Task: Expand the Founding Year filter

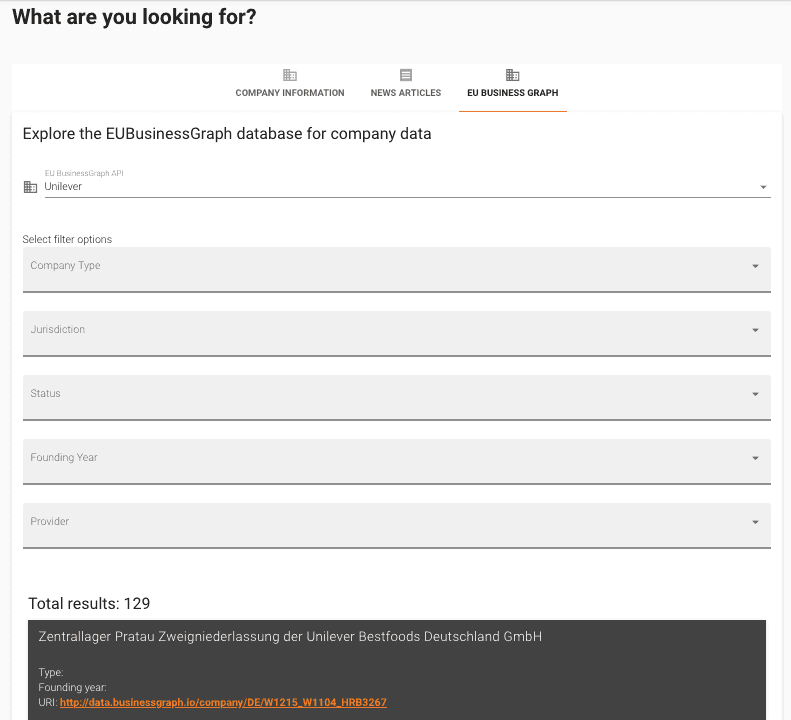Action: pos(397,461)
